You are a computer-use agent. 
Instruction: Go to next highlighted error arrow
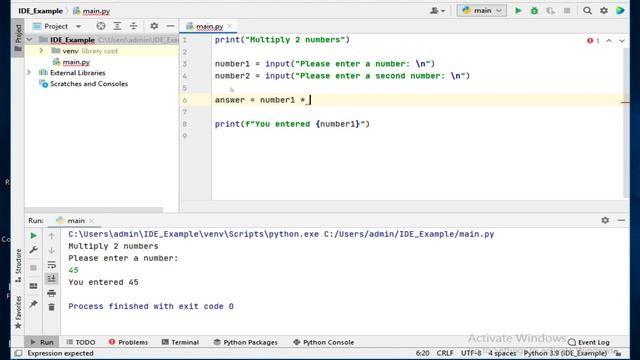pyautogui.click(x=622, y=40)
